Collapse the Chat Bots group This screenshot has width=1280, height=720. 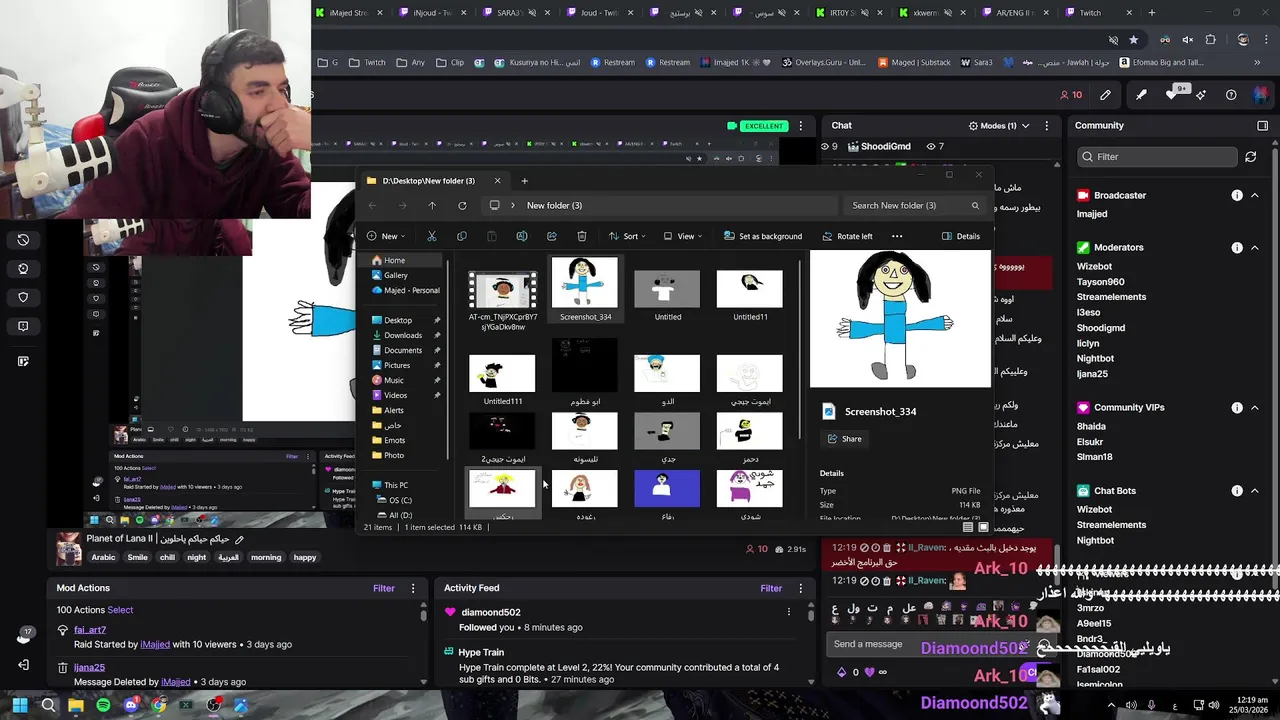coord(1255,491)
